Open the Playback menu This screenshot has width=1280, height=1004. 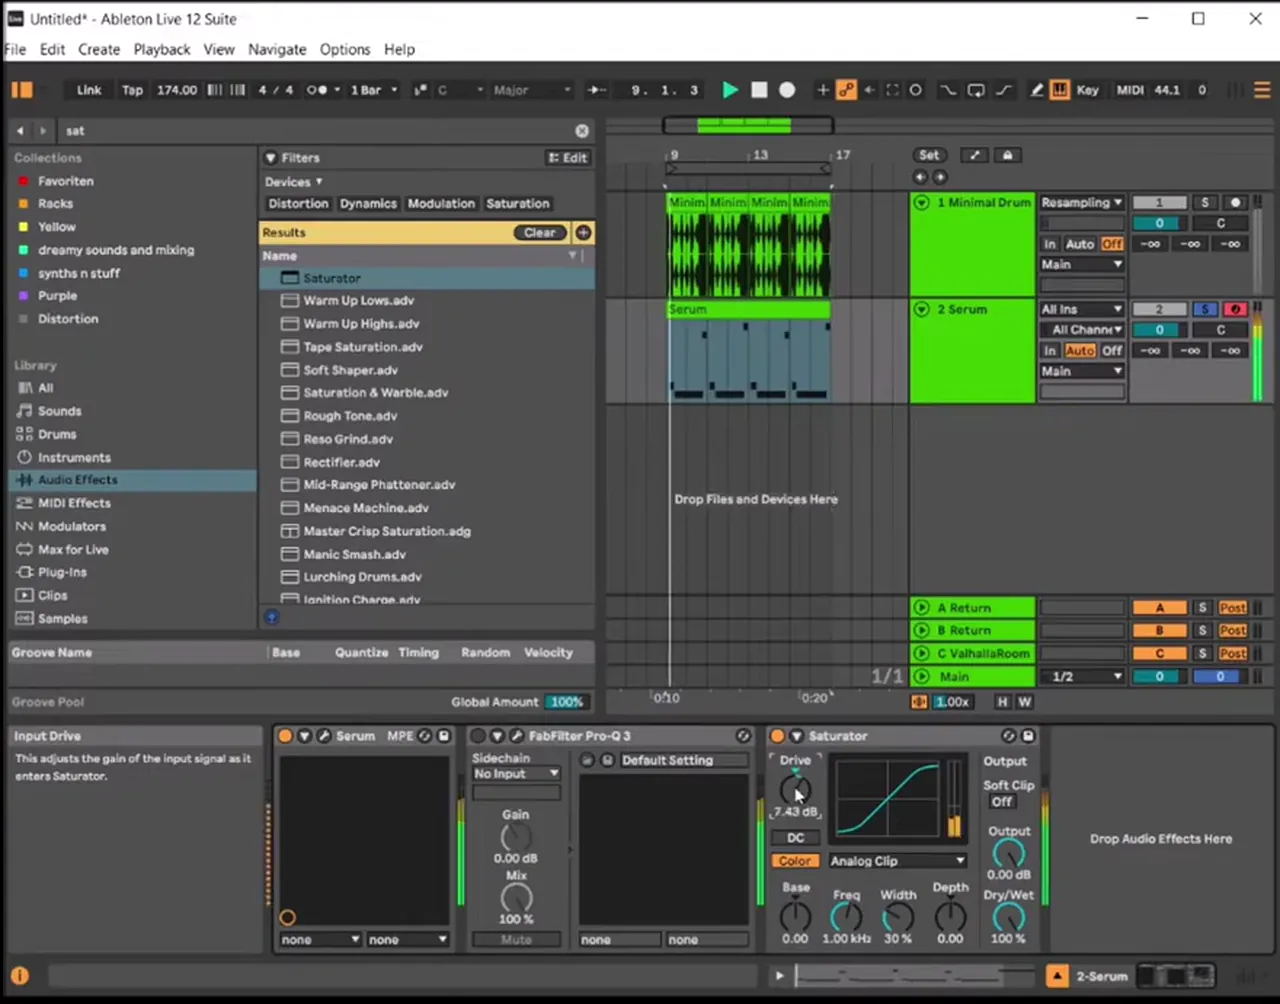click(162, 49)
